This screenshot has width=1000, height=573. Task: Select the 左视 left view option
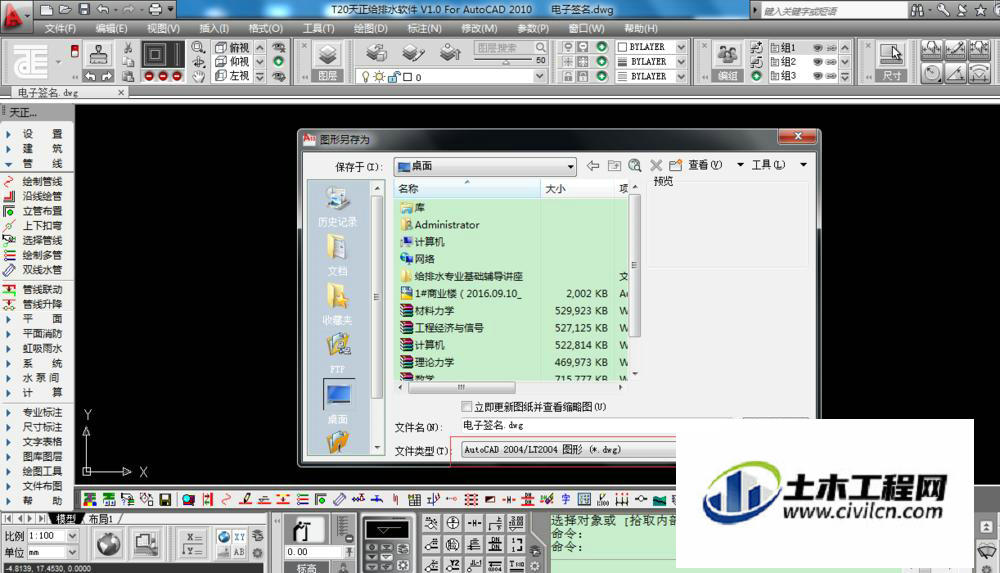(233, 76)
